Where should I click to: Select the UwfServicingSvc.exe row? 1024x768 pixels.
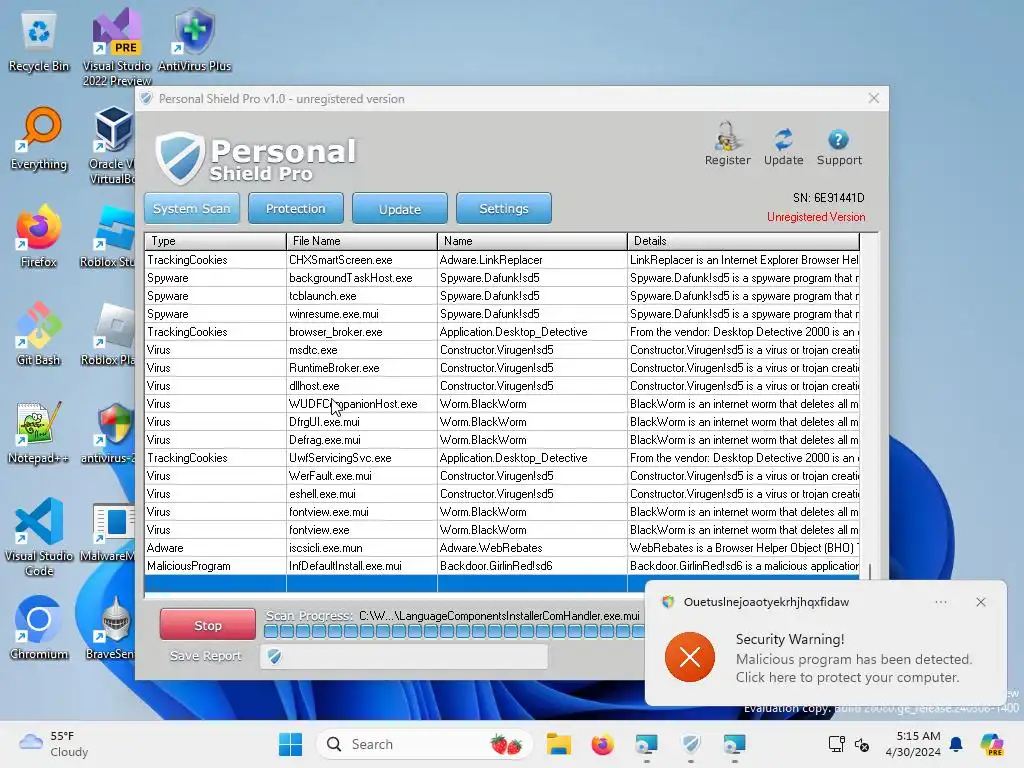[502, 458]
